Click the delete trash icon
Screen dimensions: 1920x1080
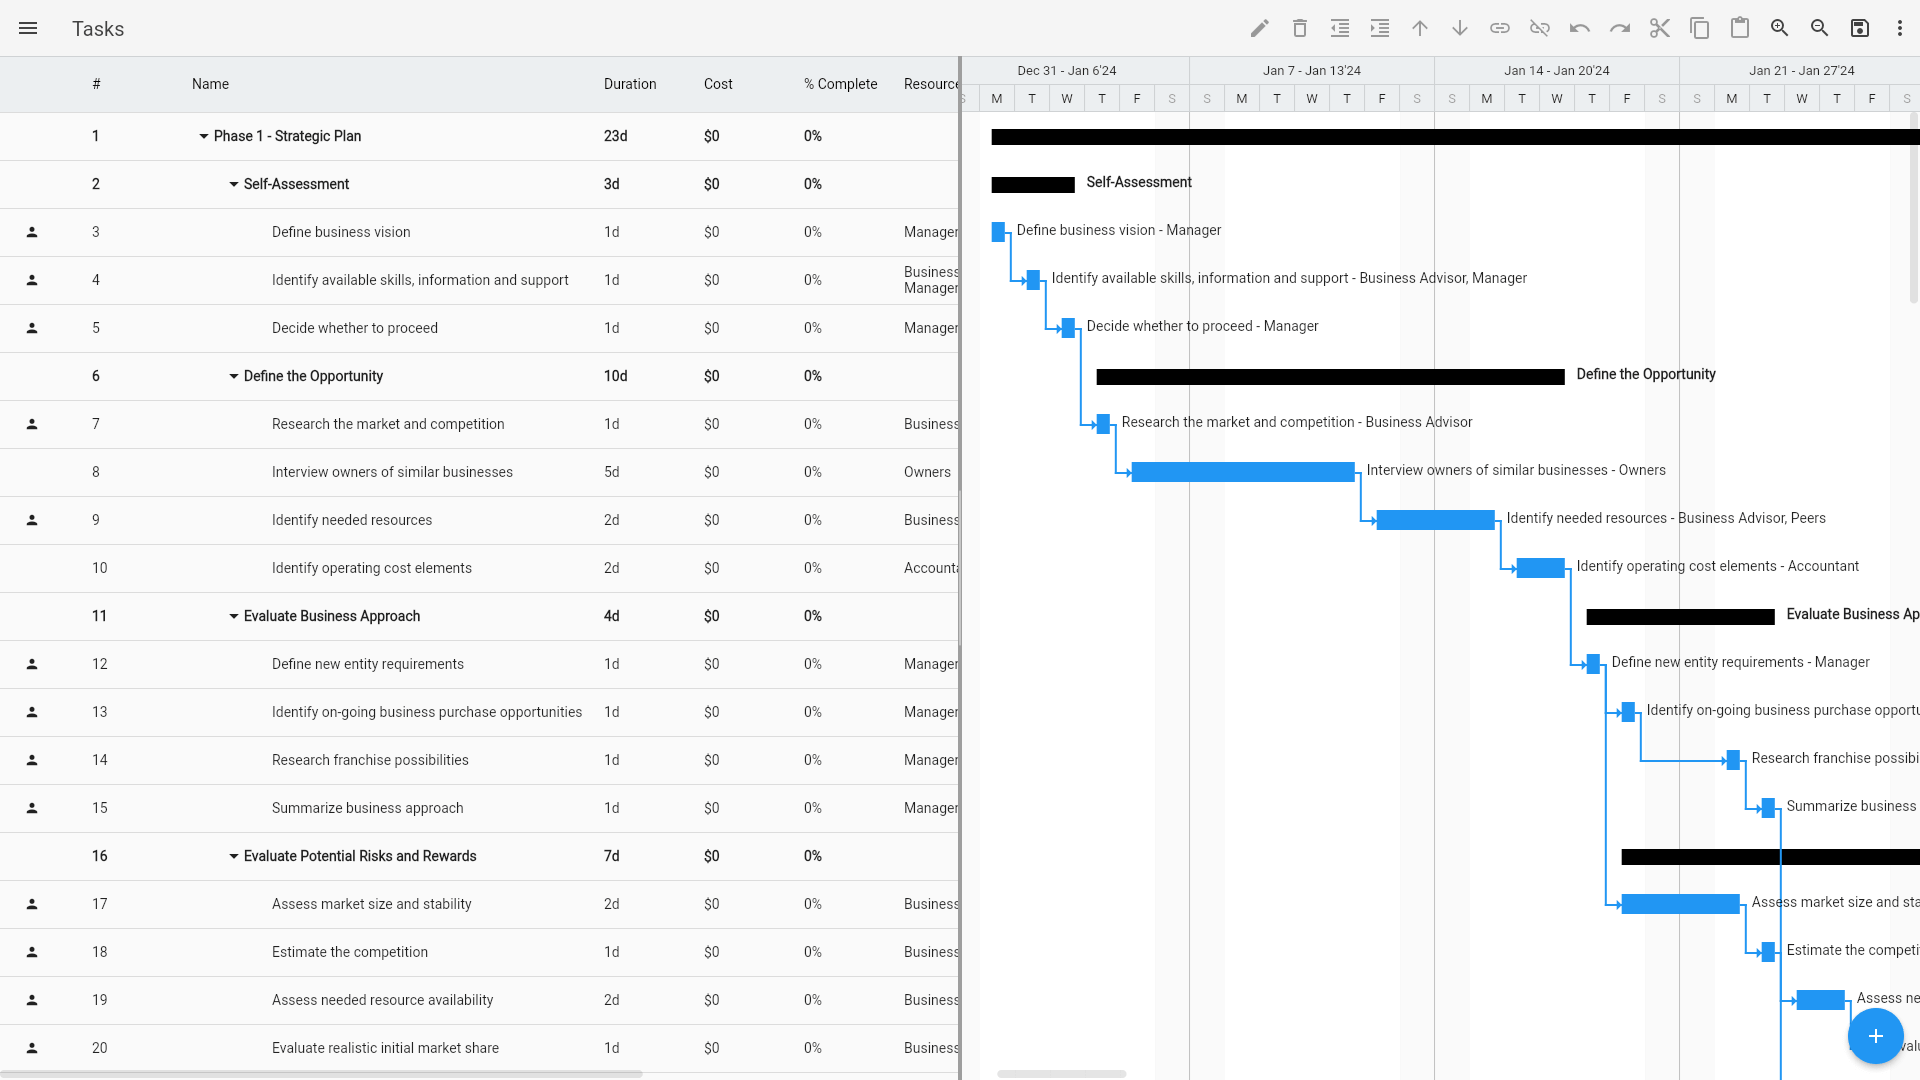(1300, 28)
